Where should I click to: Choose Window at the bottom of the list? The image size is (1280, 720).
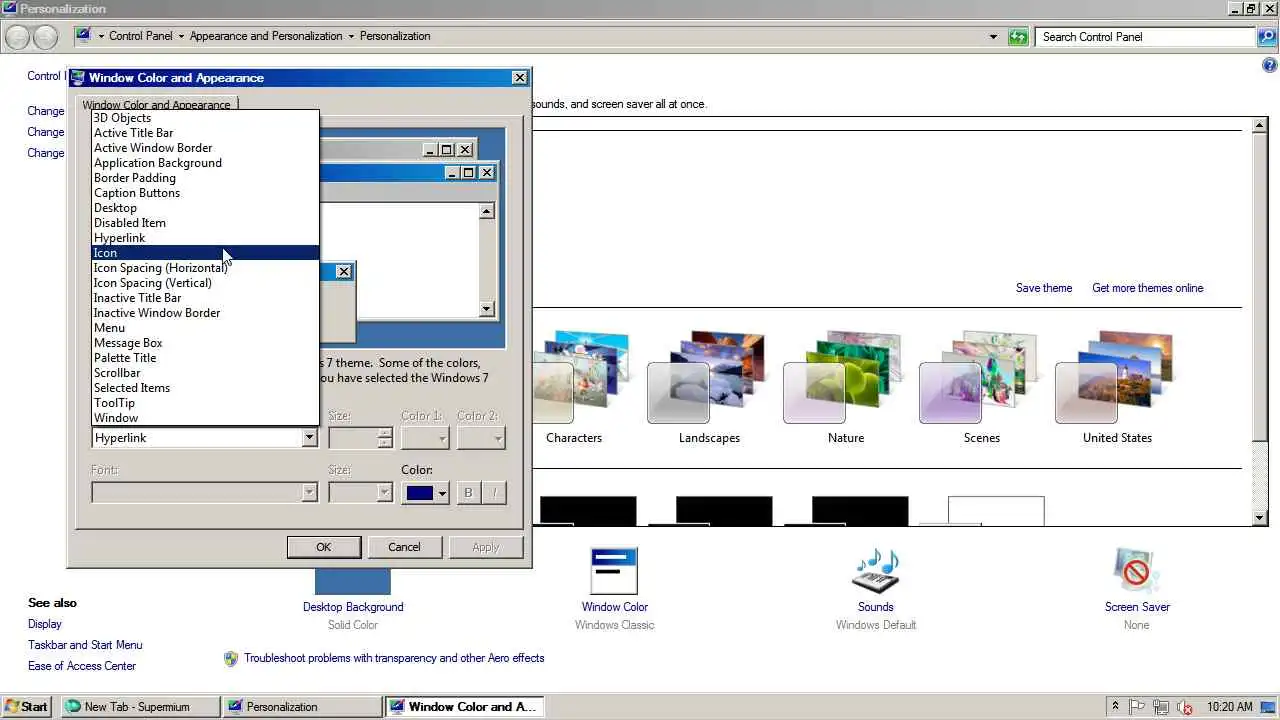pyautogui.click(x=205, y=418)
